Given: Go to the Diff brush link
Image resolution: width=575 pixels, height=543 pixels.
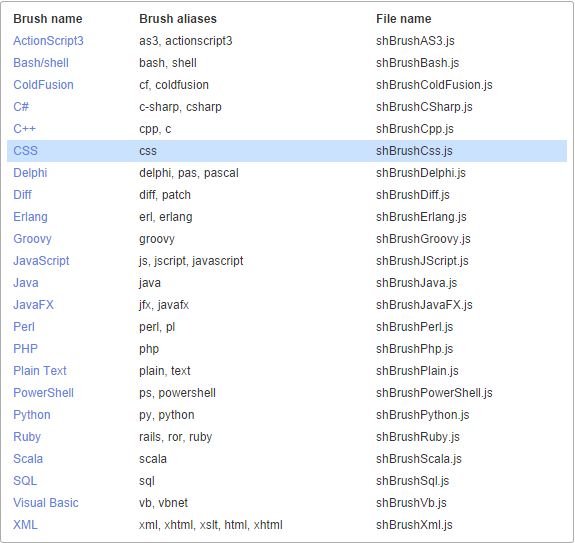Looking at the screenshot, I should (22, 195).
